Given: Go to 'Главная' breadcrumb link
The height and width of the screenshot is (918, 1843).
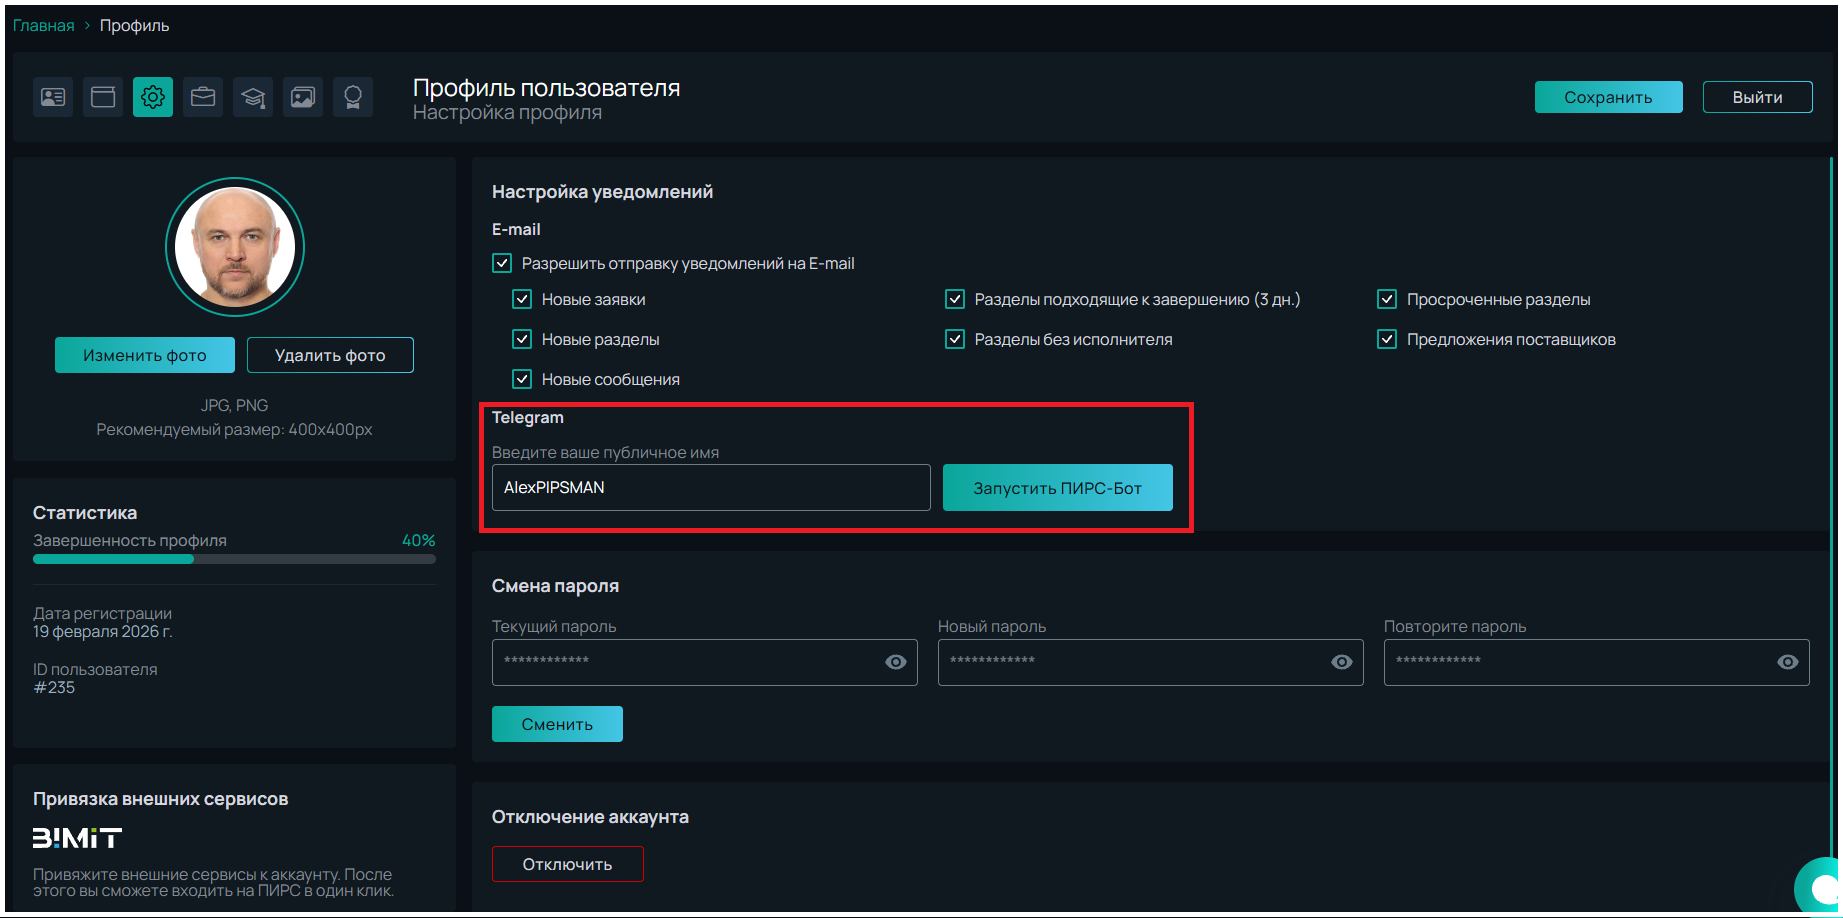Looking at the screenshot, I should click(x=43, y=25).
